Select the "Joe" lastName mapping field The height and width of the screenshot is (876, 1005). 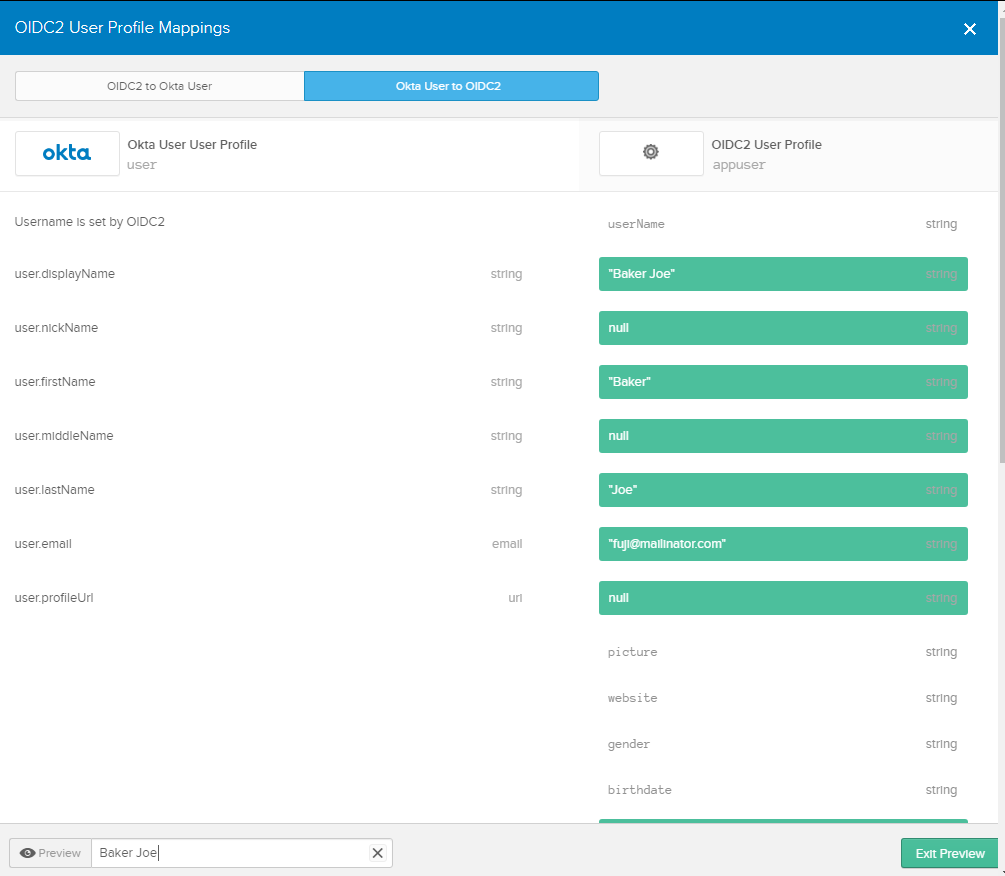[783, 490]
